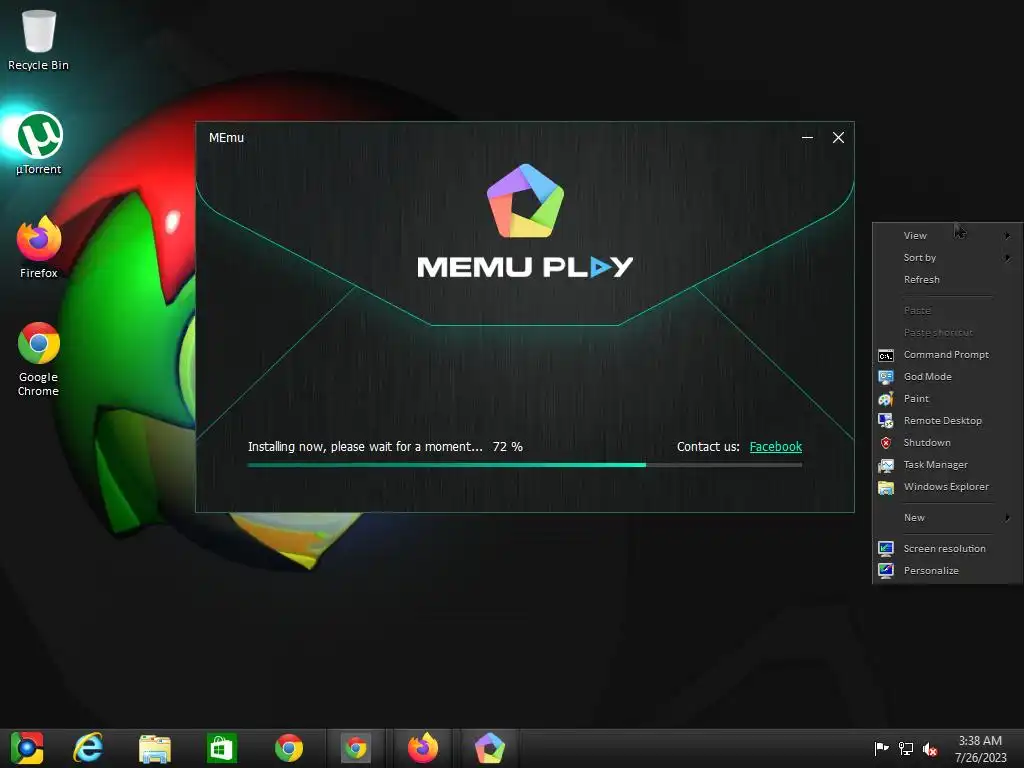
Task: Click the Windows Explorer folder menu icon
Action: coord(886,487)
